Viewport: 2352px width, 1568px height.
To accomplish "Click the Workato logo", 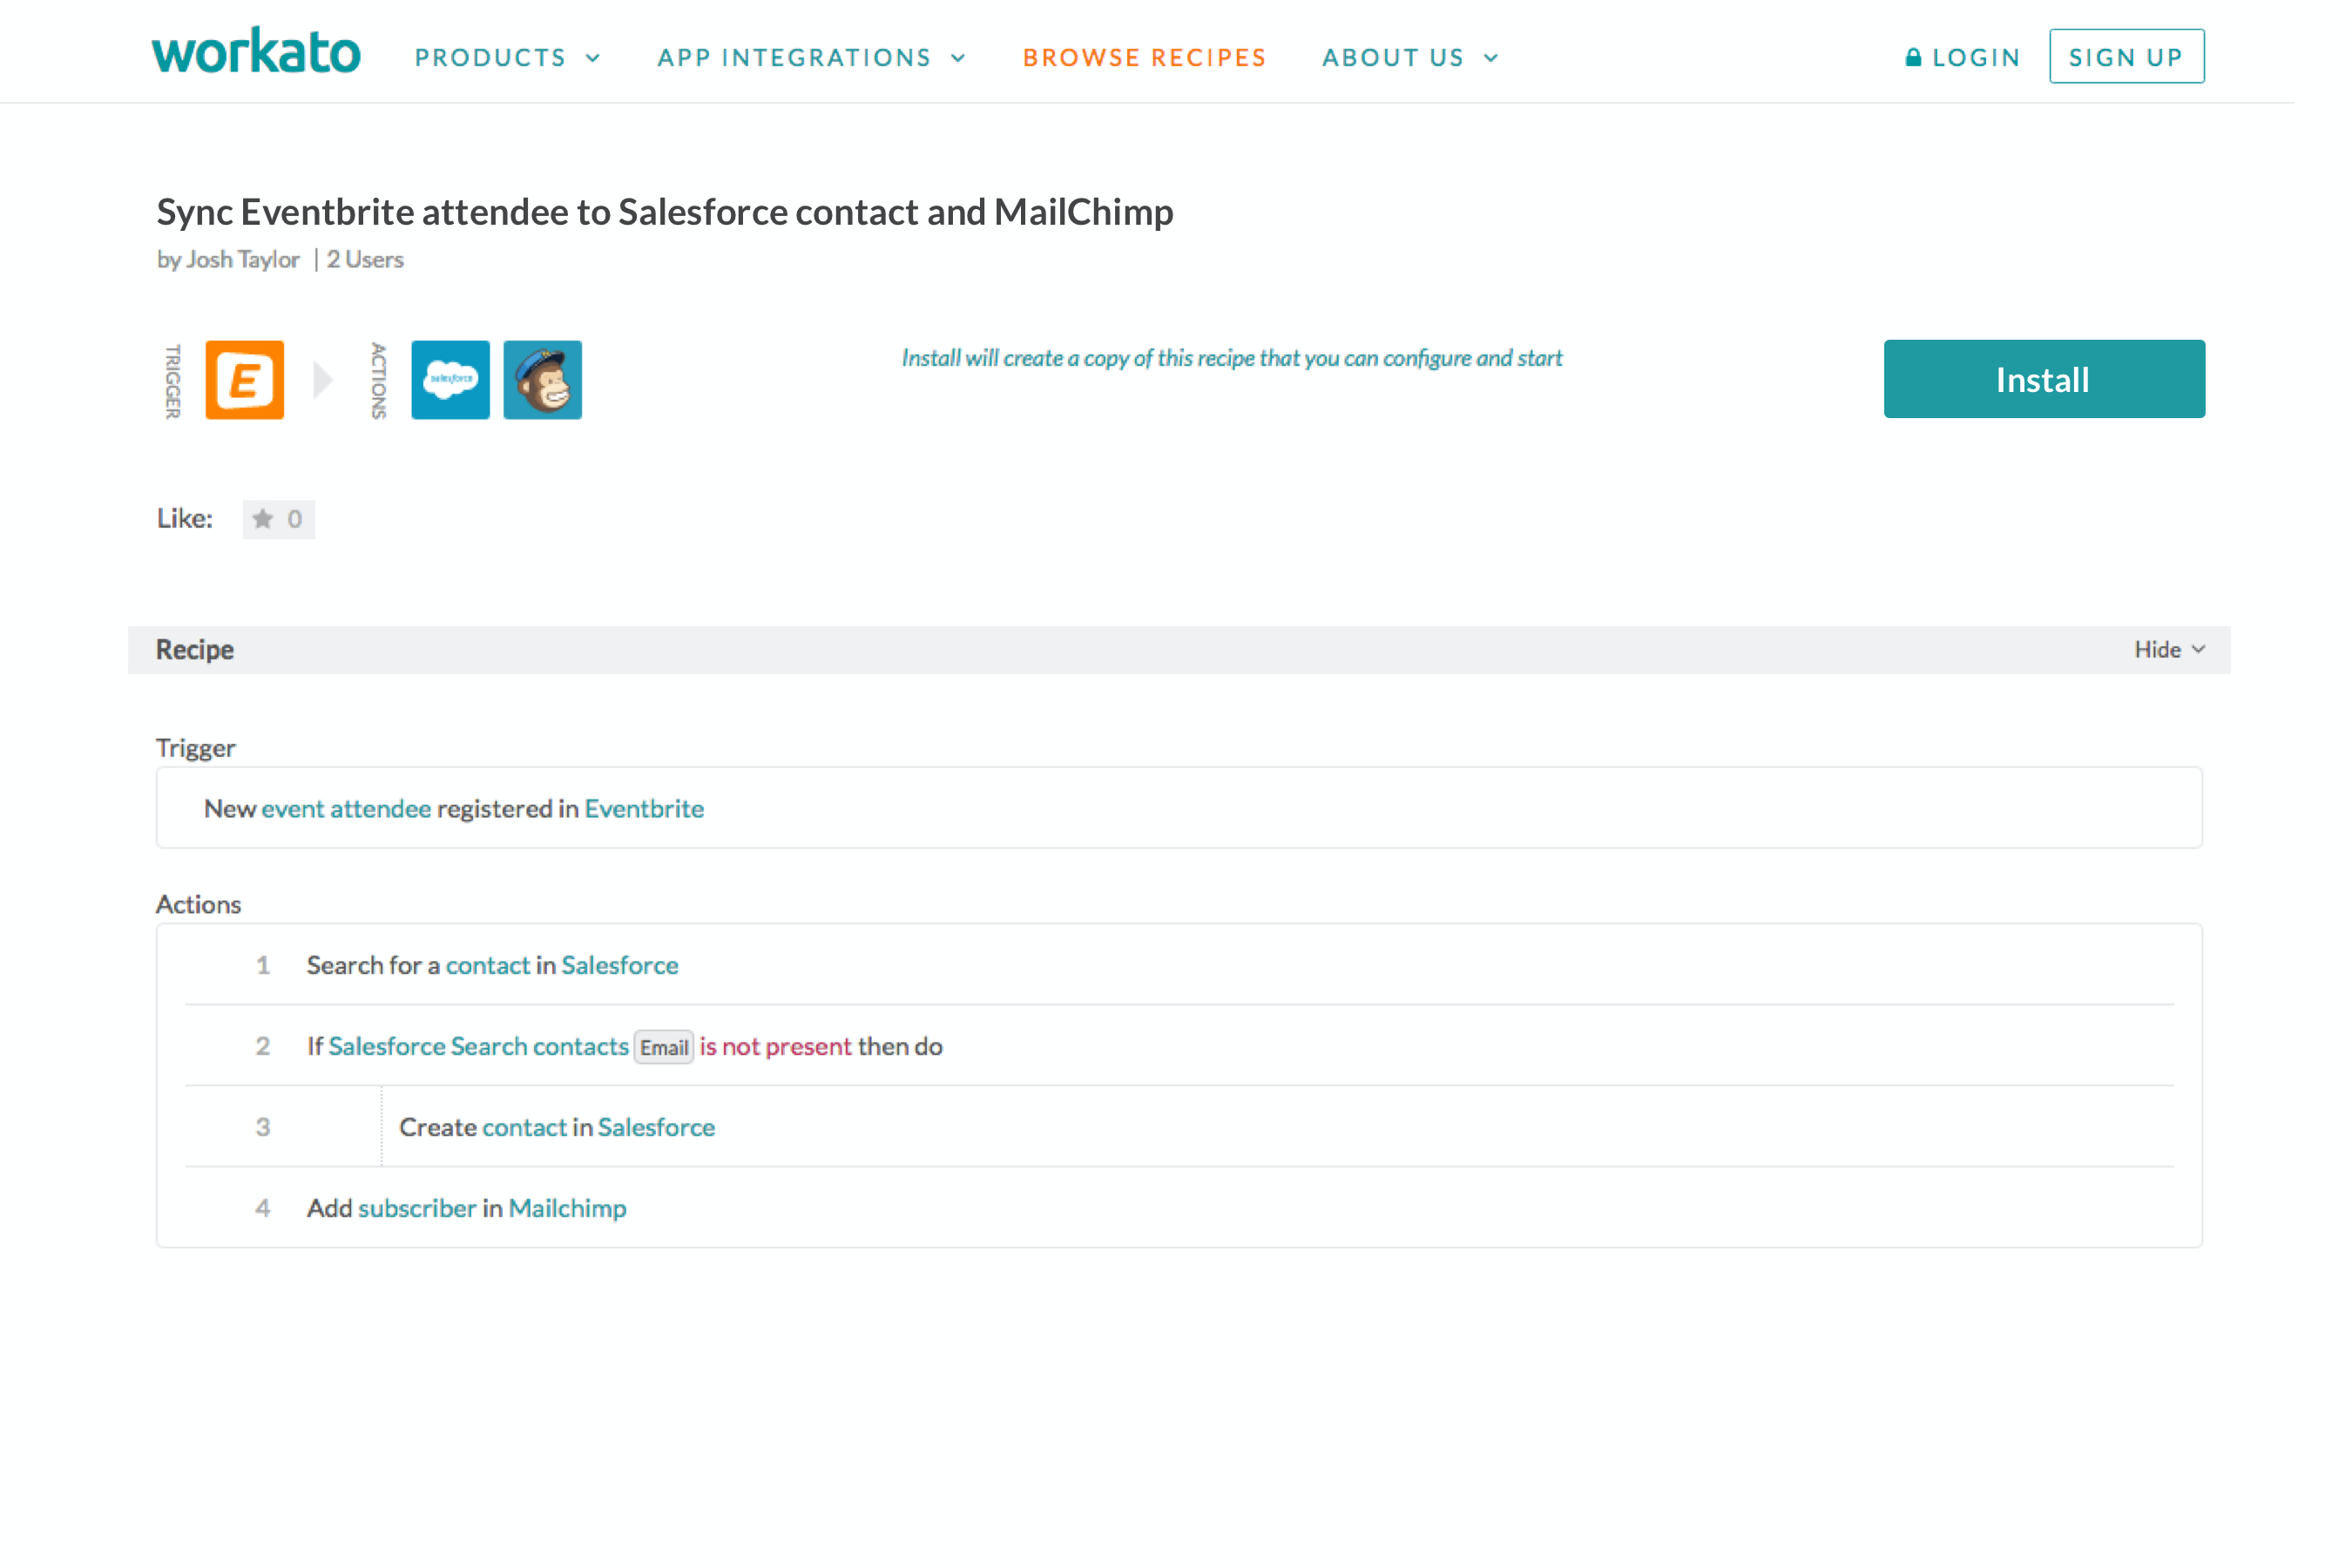I will pos(256,53).
